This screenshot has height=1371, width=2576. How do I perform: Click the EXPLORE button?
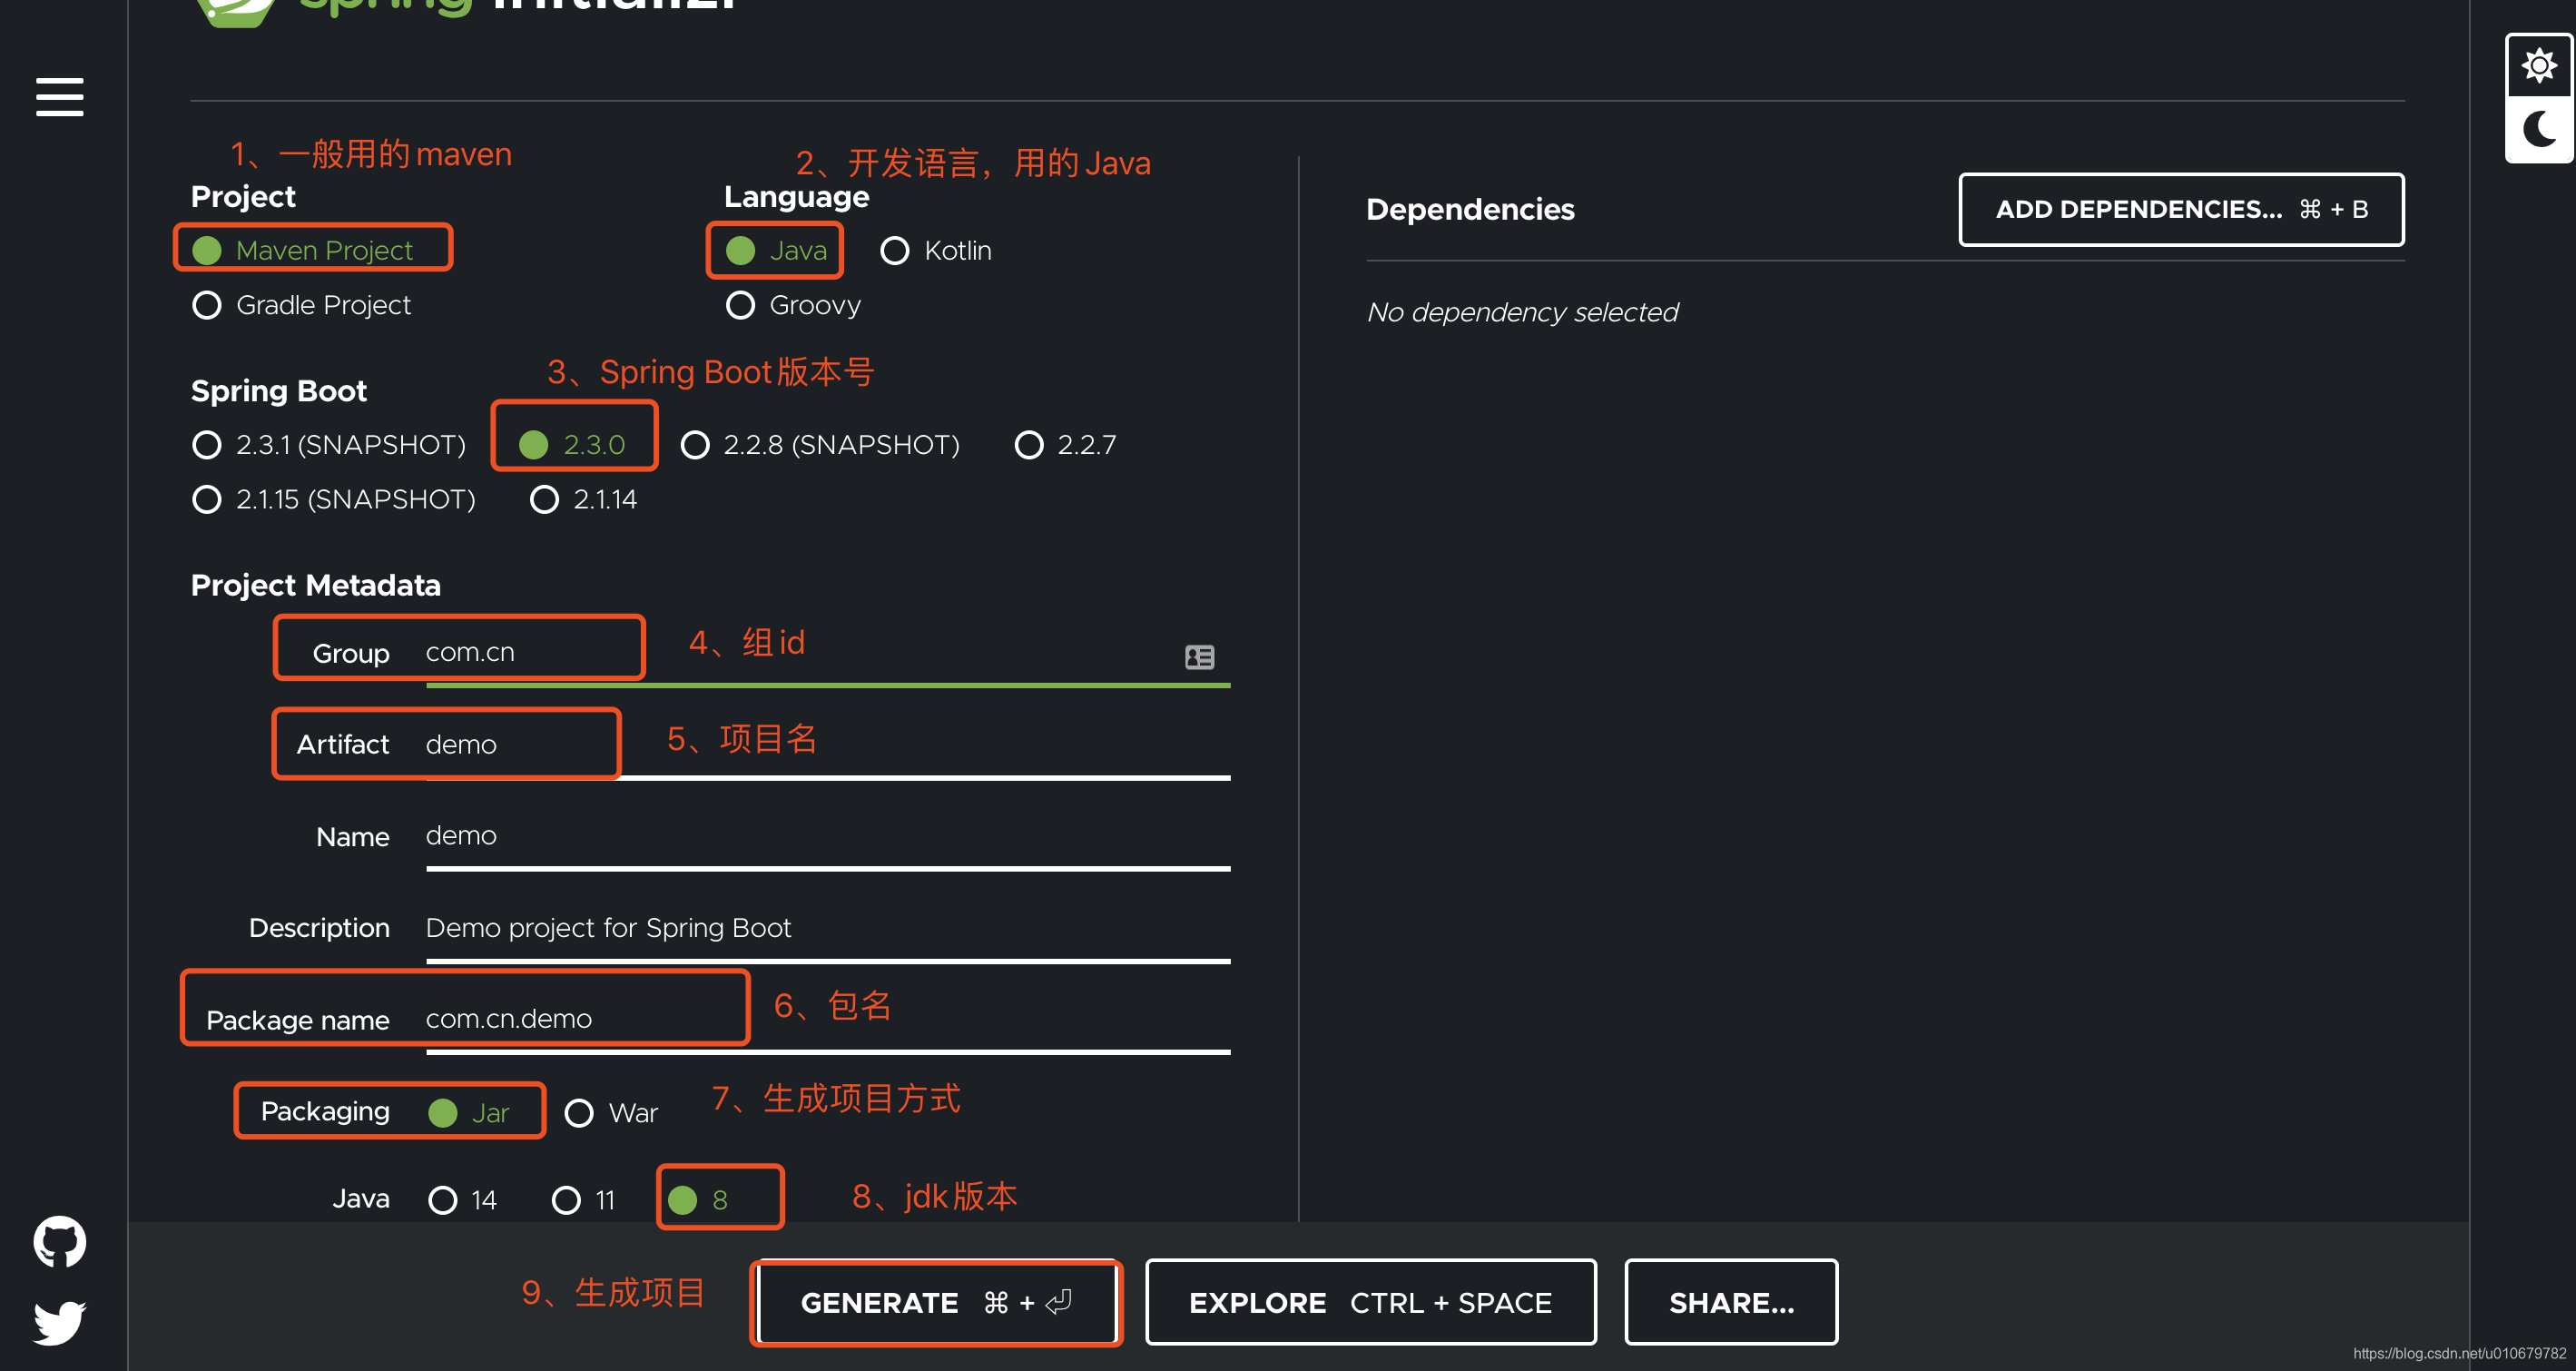(1370, 1302)
